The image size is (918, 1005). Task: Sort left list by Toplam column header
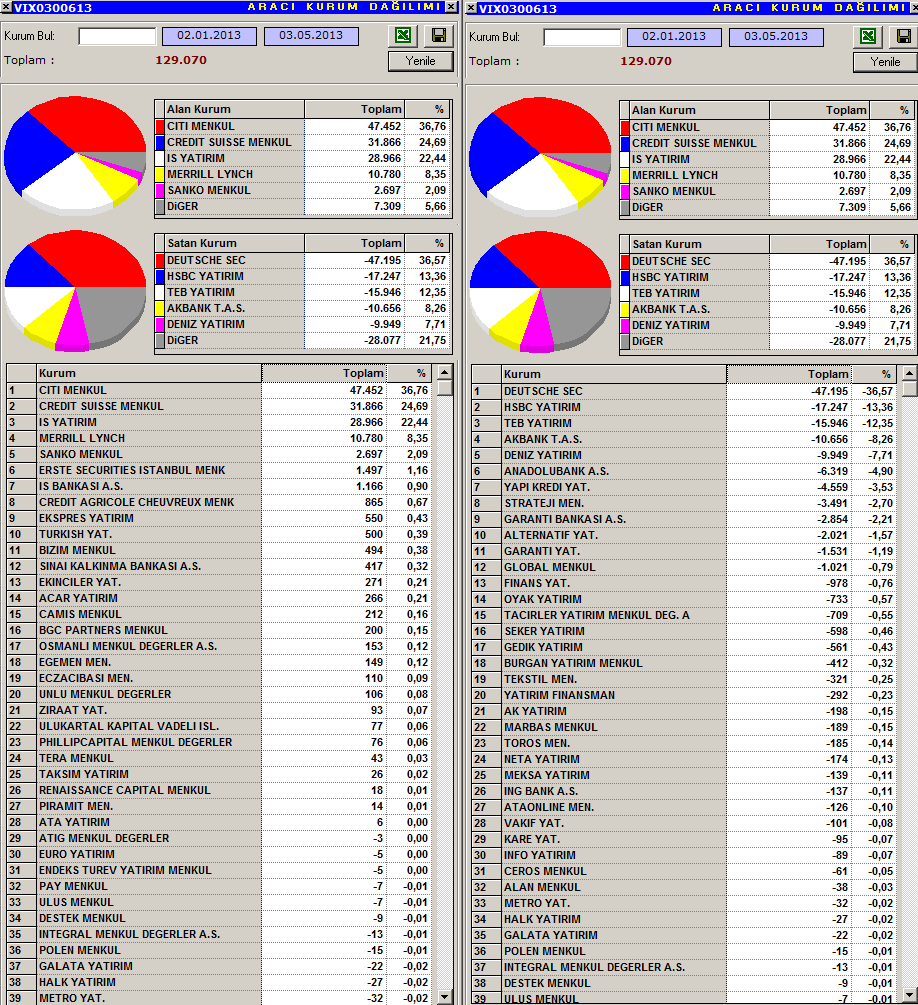pos(324,373)
